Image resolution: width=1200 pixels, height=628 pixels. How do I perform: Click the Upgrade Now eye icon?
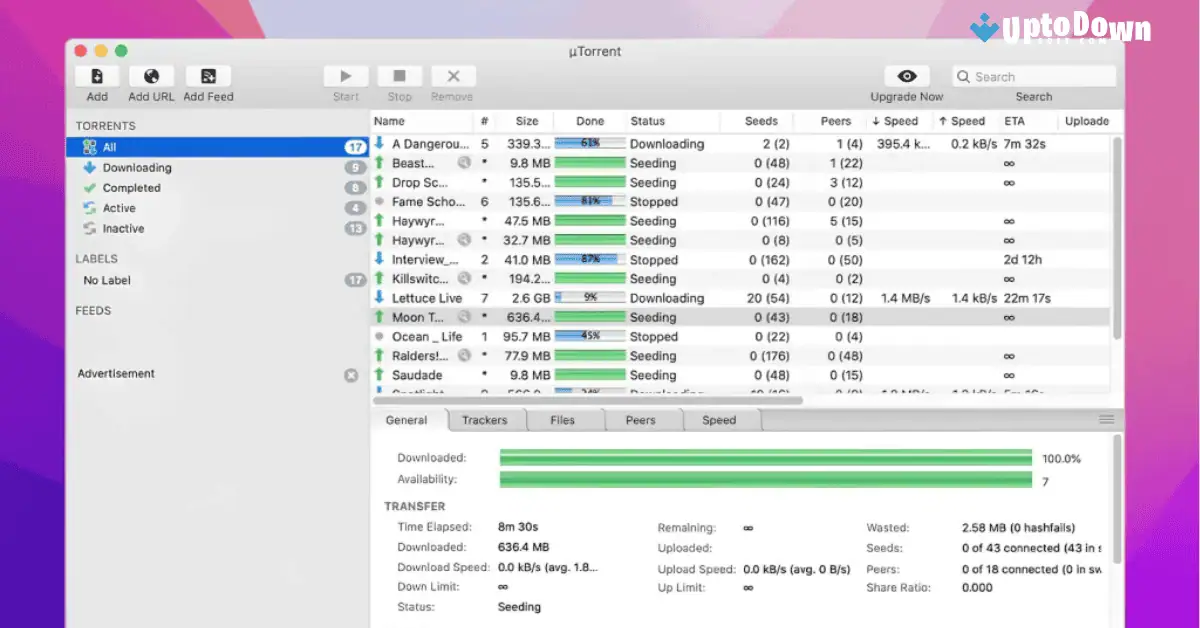pos(906,75)
